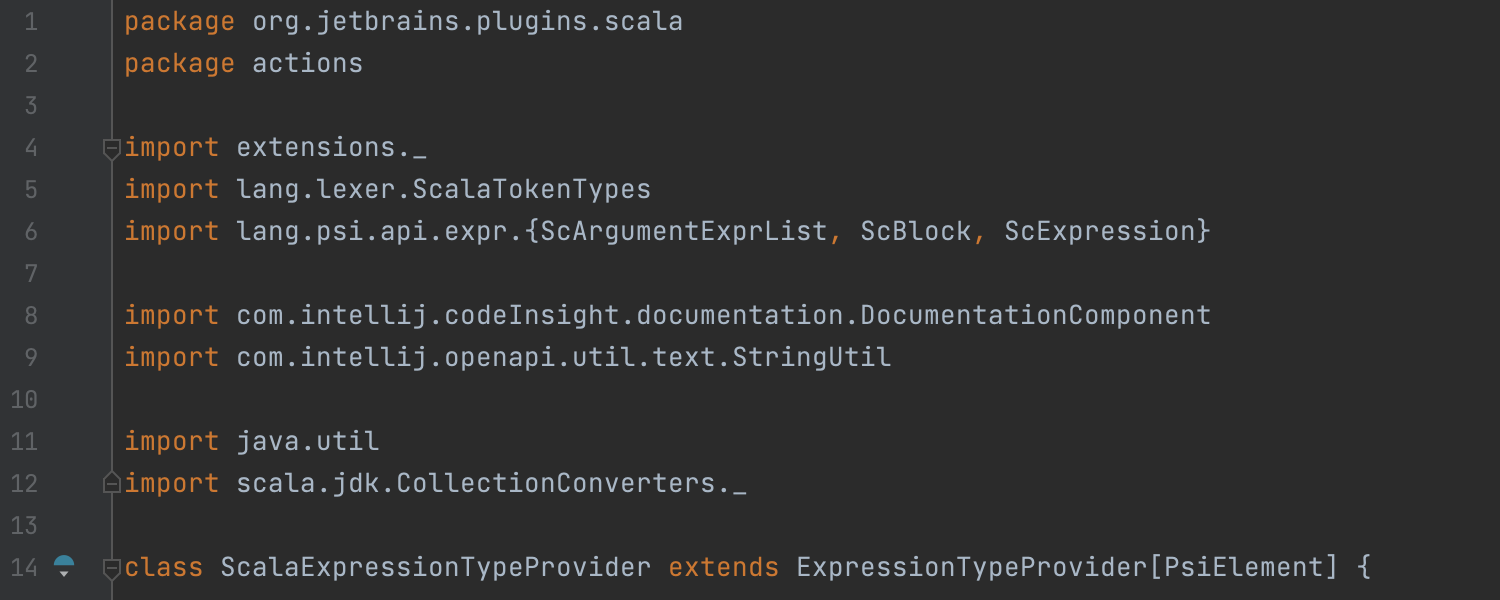The width and height of the screenshot is (1500, 600).
Task: Click the ExpressionTypeProvider supertype name
Action: pyautogui.click(x=972, y=568)
